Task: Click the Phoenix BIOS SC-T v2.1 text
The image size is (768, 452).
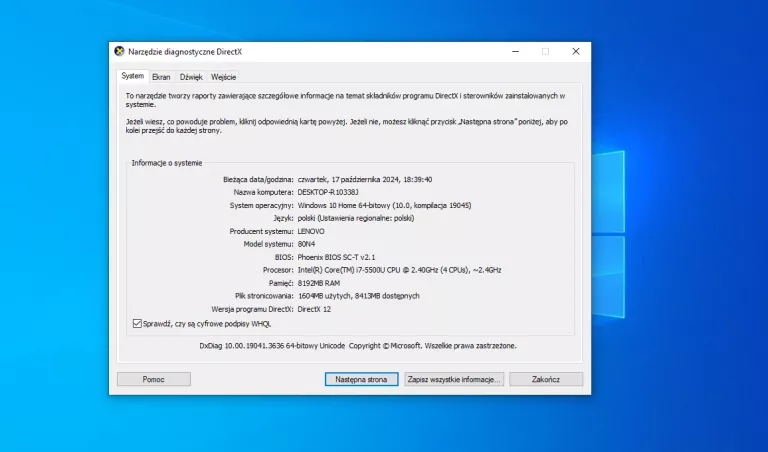Action: pyautogui.click(x=336, y=257)
